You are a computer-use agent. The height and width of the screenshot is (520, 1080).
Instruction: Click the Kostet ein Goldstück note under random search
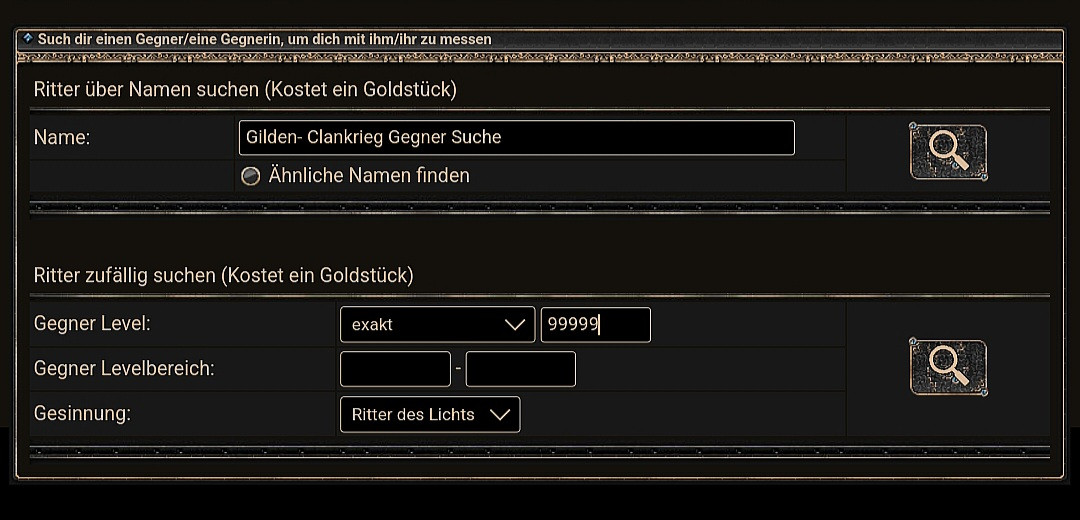click(x=318, y=275)
